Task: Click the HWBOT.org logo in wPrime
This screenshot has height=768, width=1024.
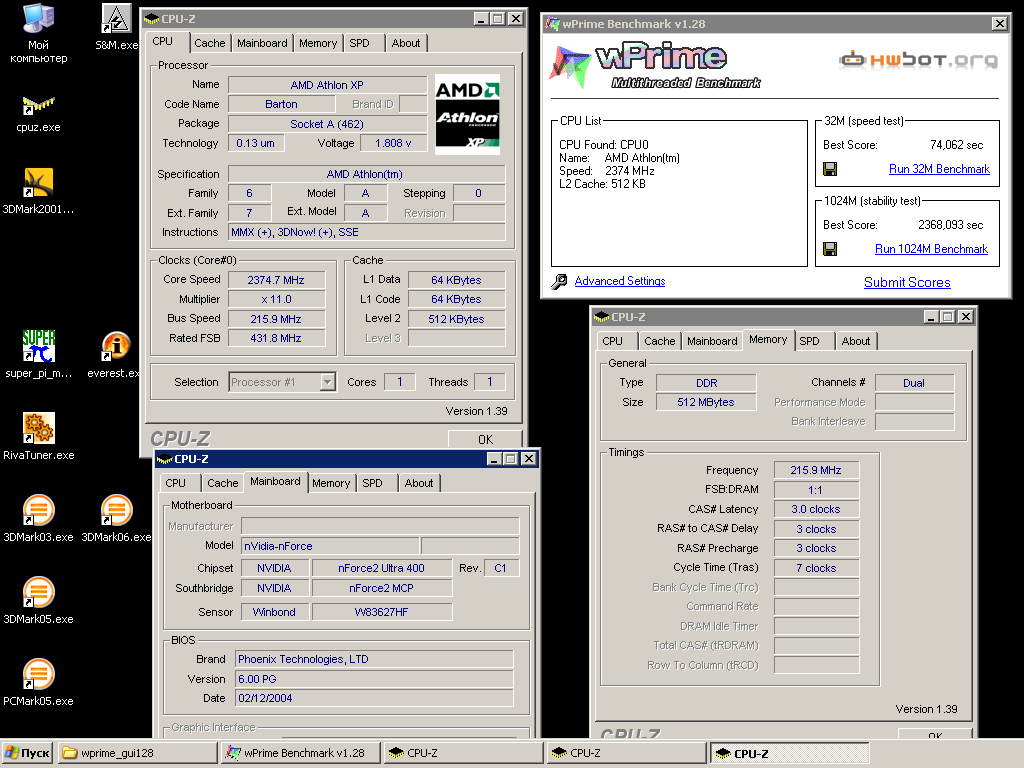Action: (x=918, y=60)
